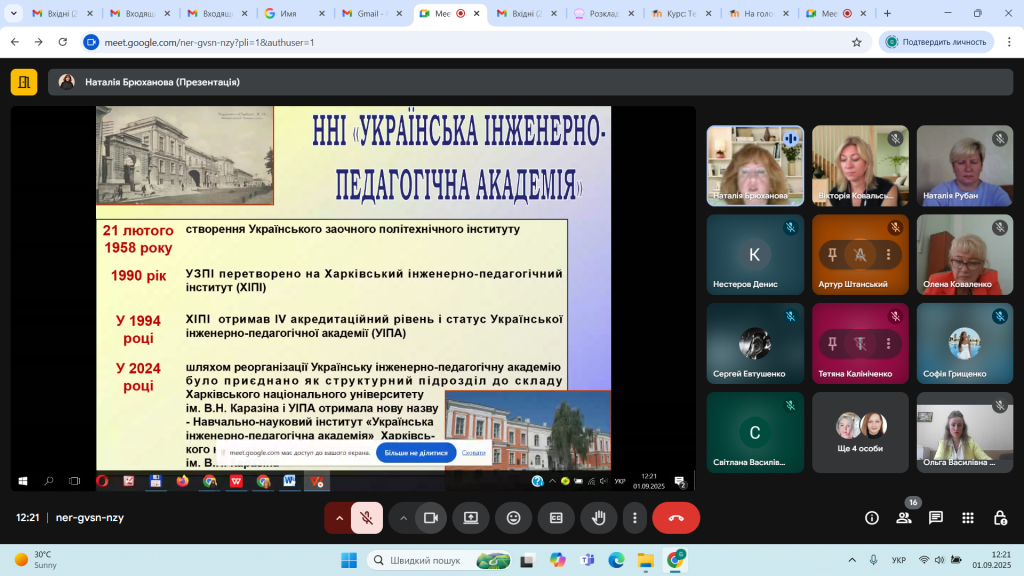Show the participants list icon

coord(904,518)
